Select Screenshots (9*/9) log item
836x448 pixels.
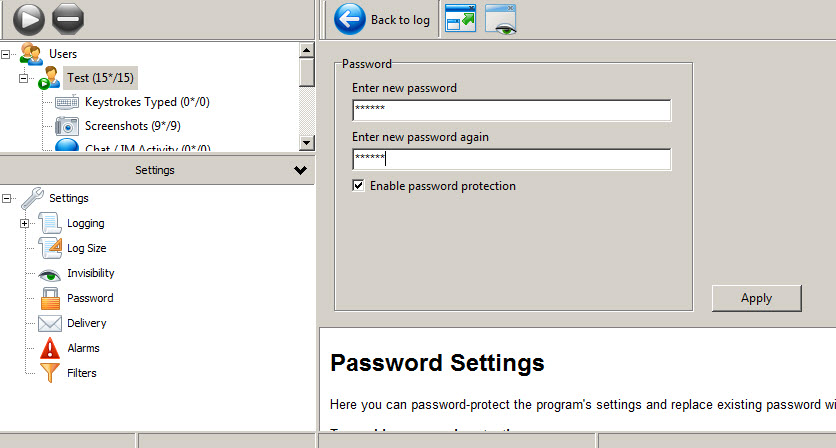coord(132,126)
